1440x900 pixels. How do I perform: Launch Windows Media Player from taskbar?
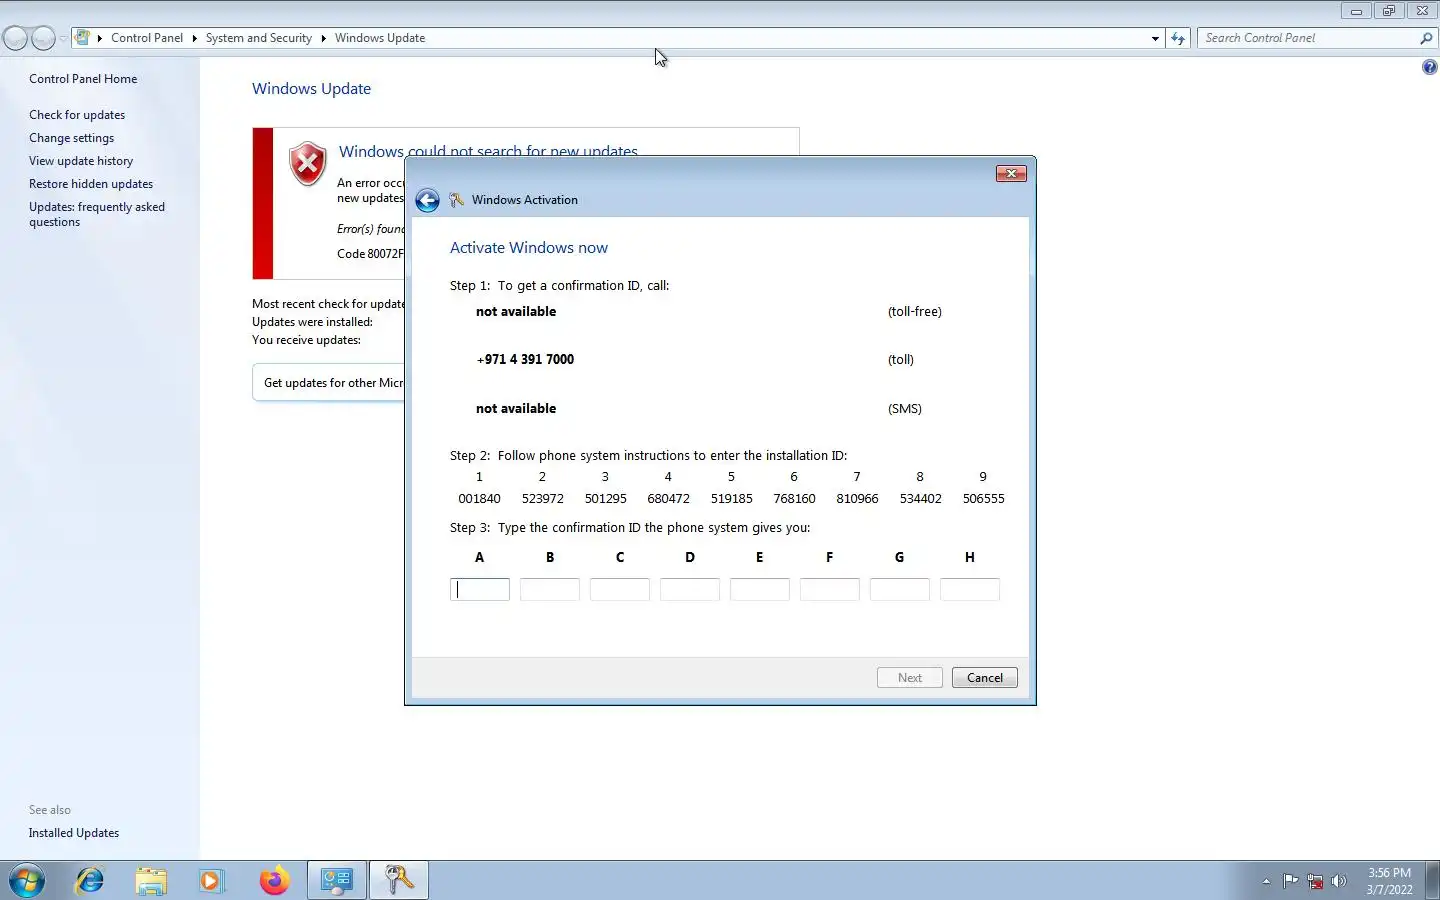pos(211,881)
